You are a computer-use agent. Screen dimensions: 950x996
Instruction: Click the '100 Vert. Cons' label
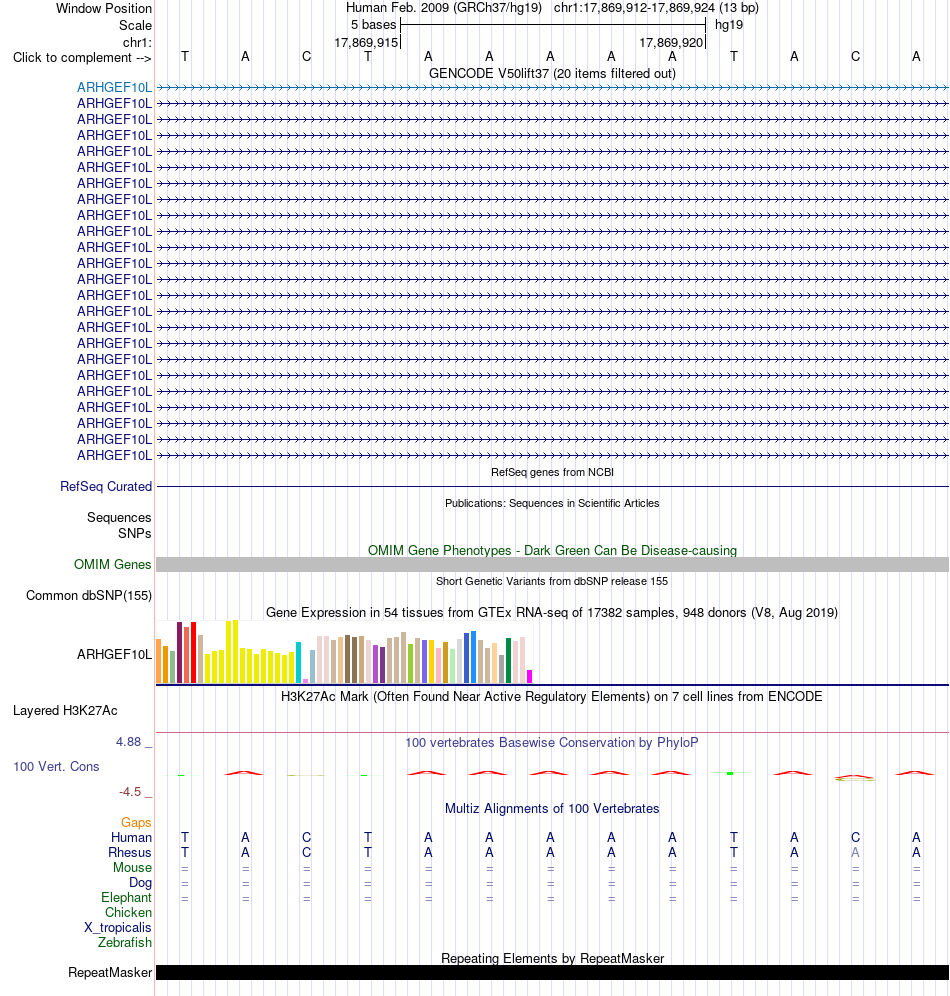pos(57,767)
